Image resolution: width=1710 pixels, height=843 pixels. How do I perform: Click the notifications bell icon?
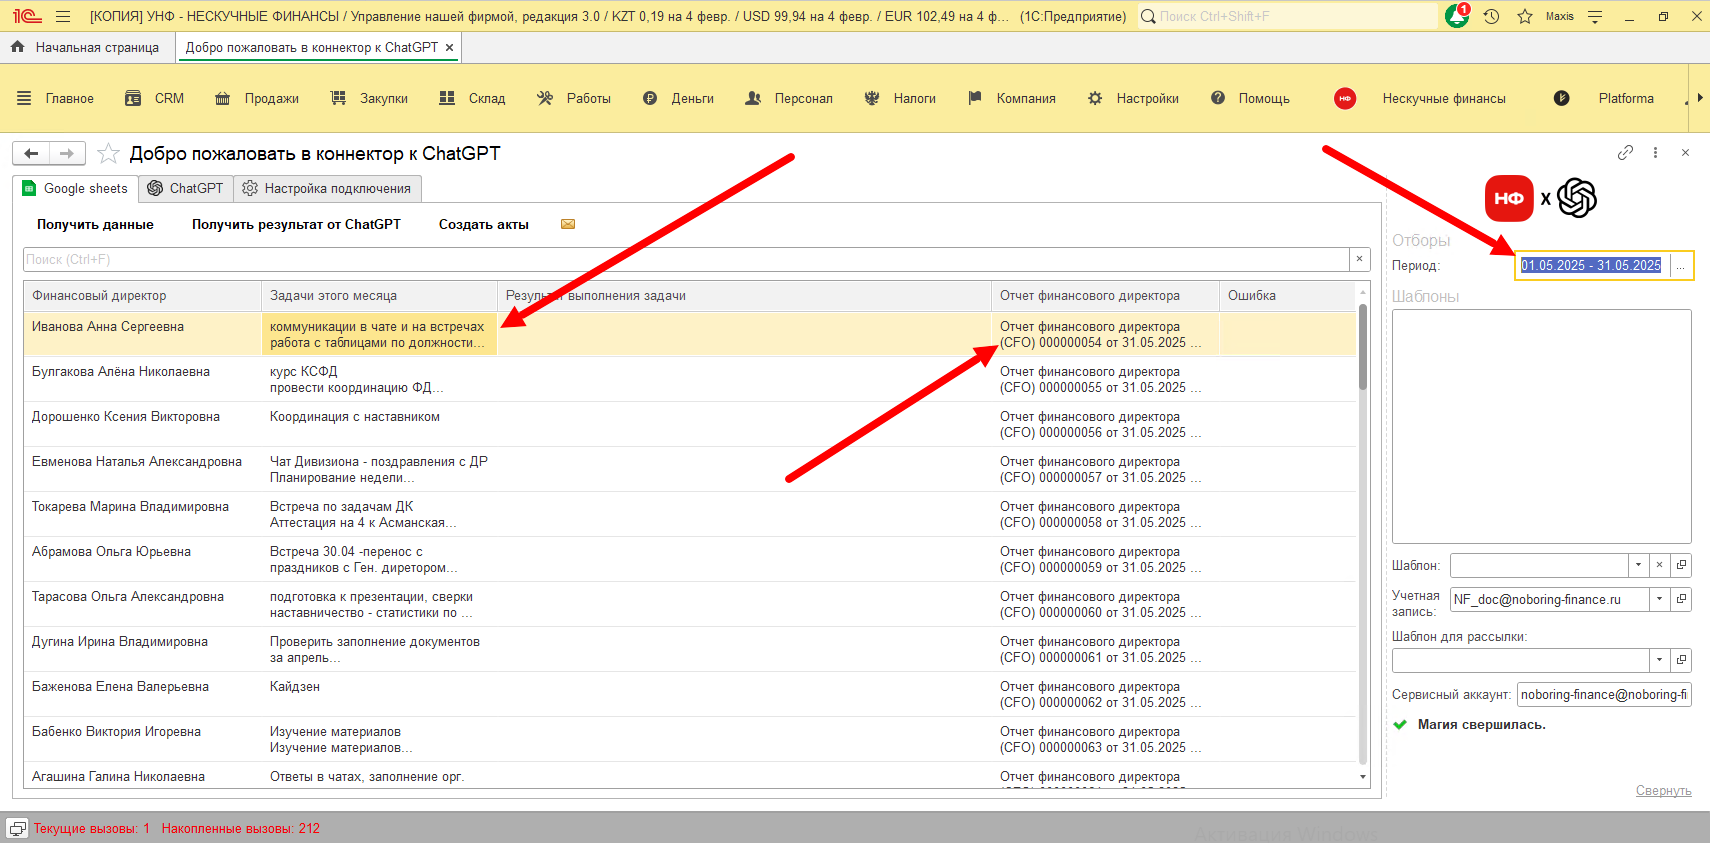click(x=1456, y=16)
